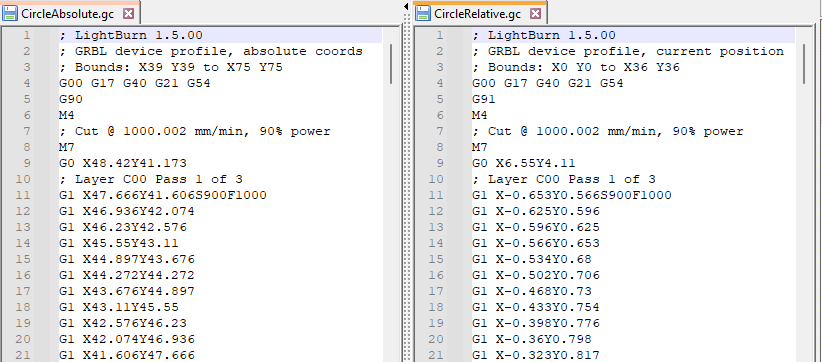
Task: Click the right pane's vertical scrollbar thumb
Action: 804,64
